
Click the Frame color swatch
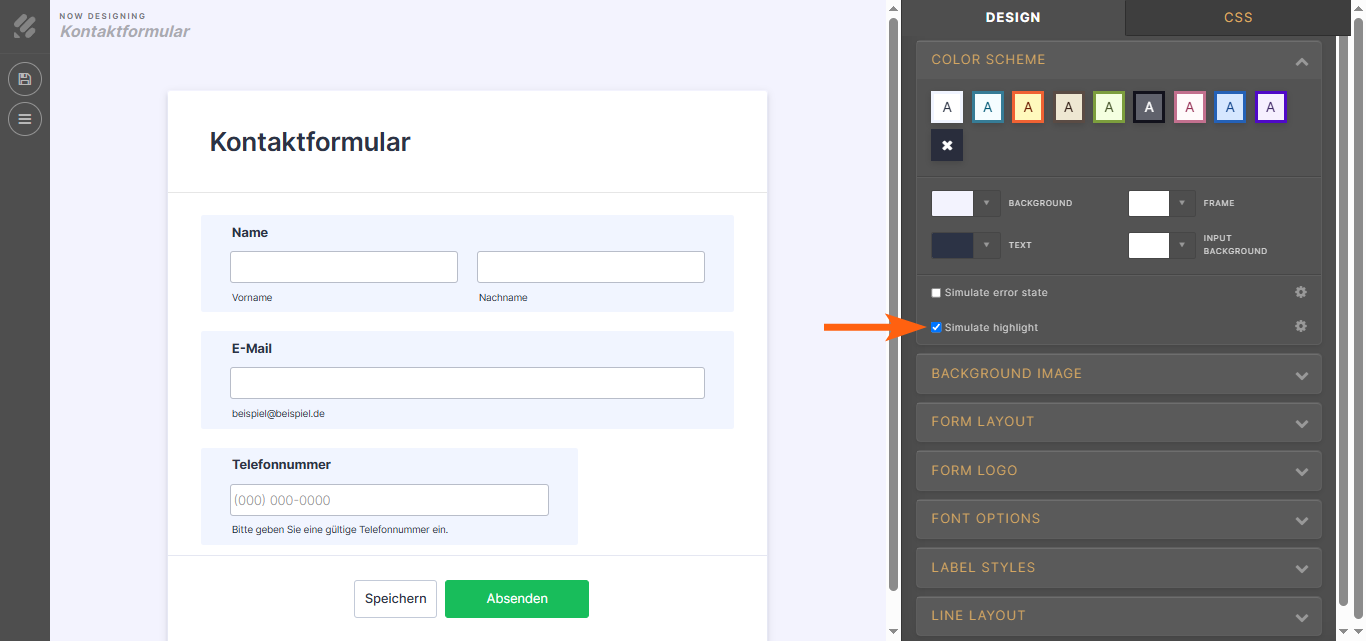1149,203
